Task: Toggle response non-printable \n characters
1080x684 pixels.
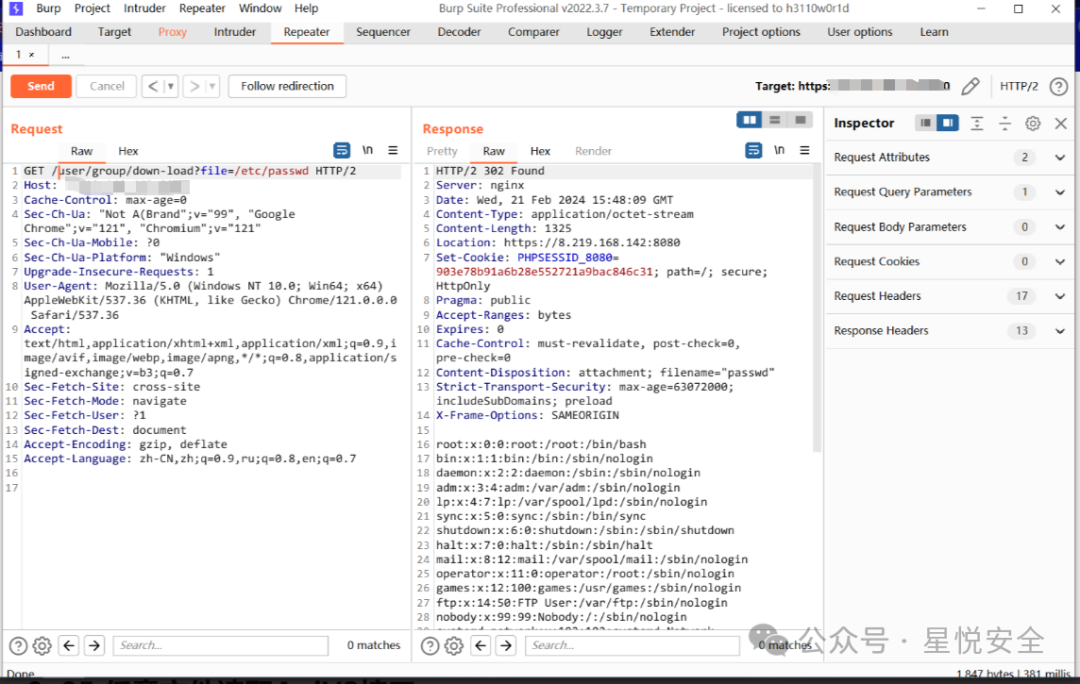Action: point(779,150)
